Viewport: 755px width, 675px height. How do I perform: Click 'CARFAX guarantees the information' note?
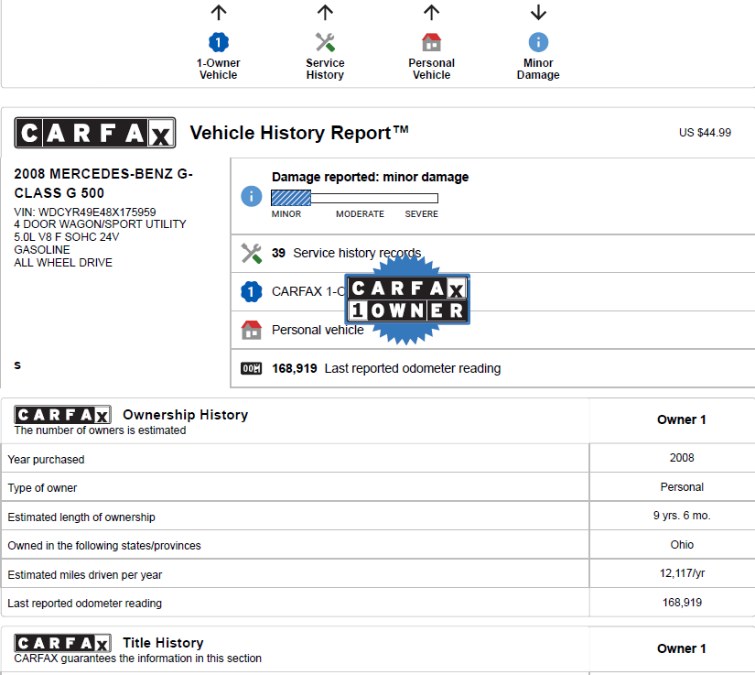(x=138, y=659)
